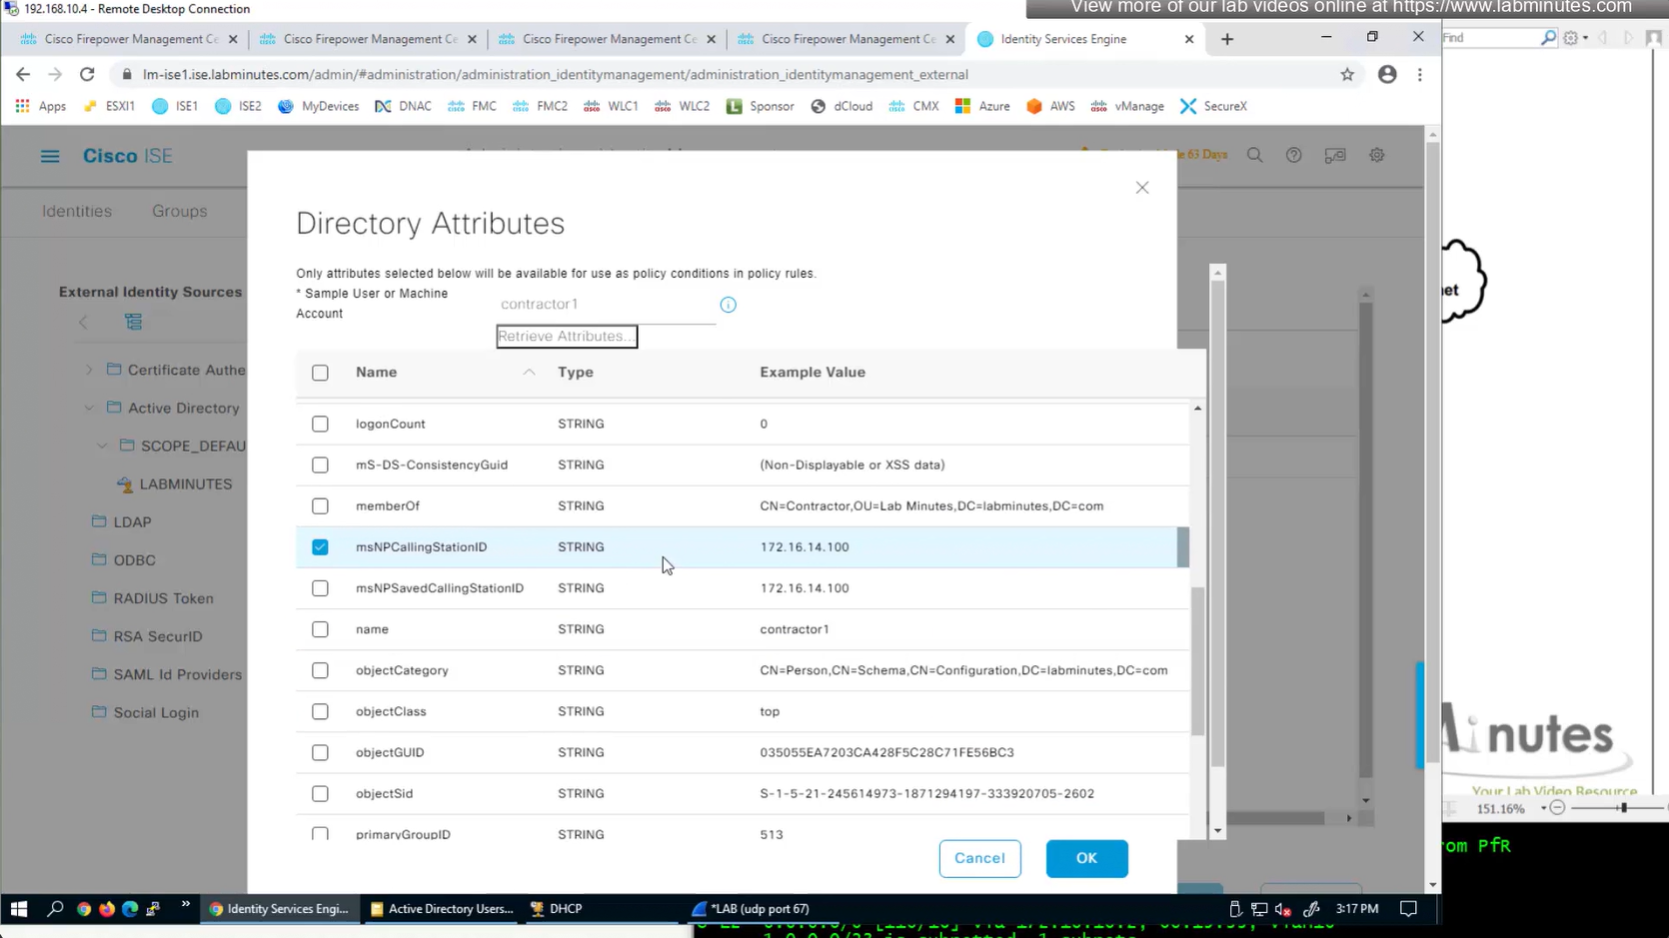The width and height of the screenshot is (1669, 938).
Task: Switch to the Identities tab
Action: 77,211
